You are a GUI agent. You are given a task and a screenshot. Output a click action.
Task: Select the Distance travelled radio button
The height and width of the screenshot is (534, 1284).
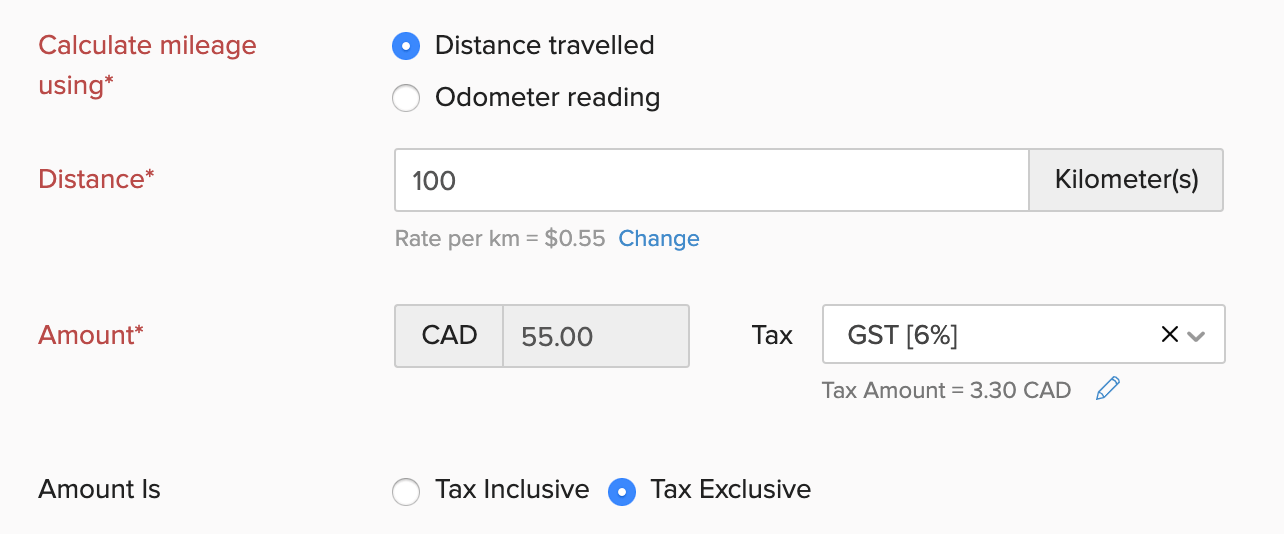coord(406,46)
